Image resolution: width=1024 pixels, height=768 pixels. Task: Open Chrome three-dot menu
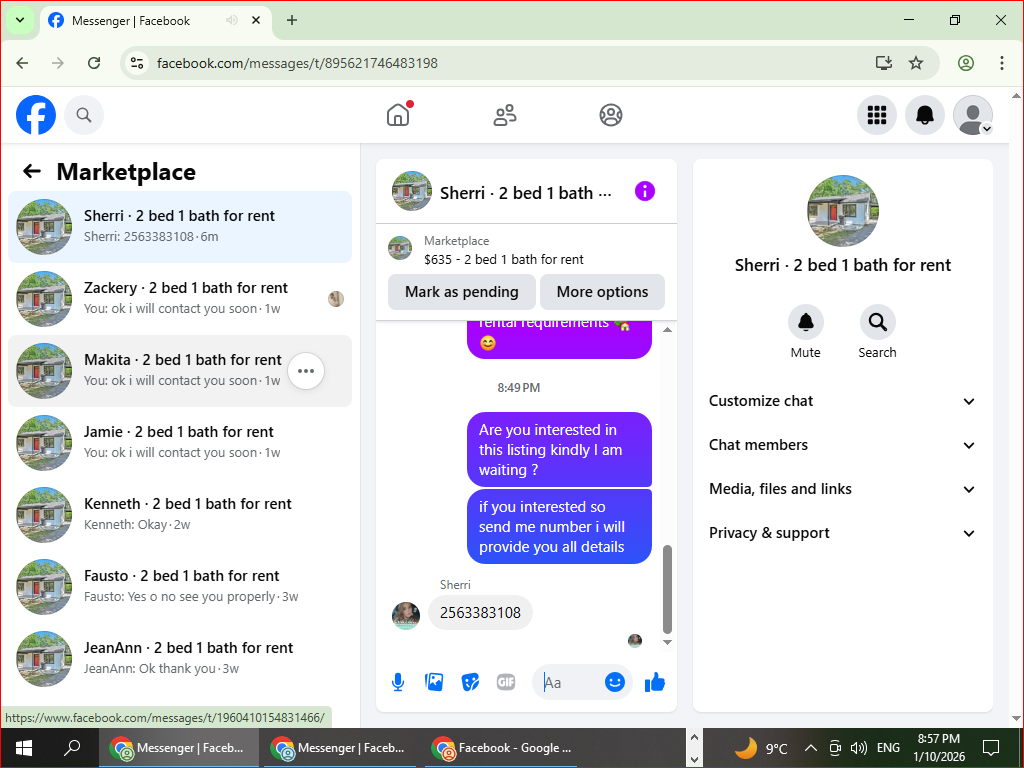[x=1002, y=63]
